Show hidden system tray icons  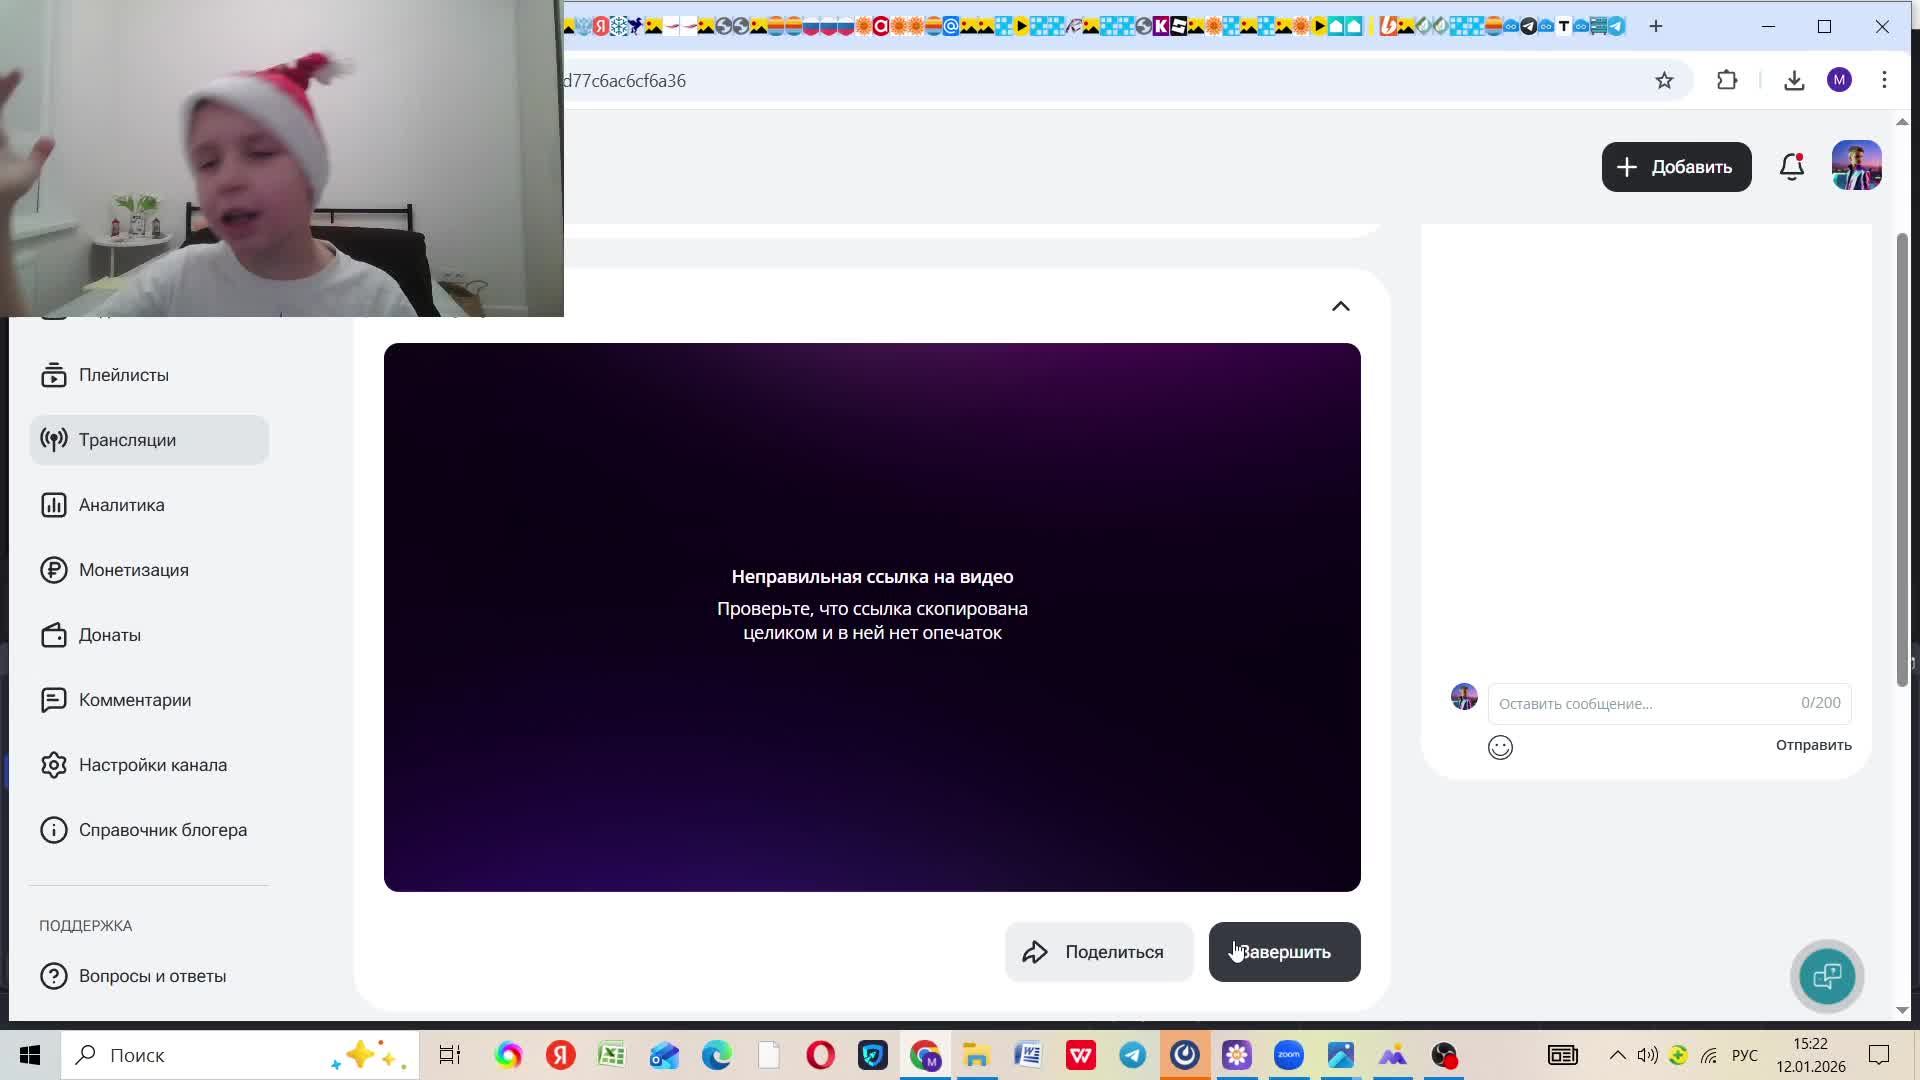[1617, 1055]
